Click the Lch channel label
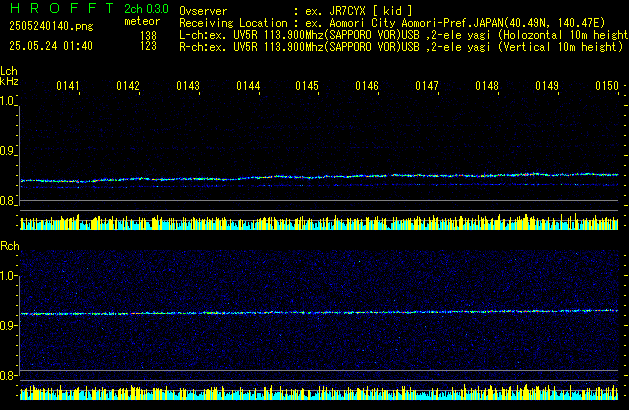The height and width of the screenshot is (410, 629). [x=9, y=71]
